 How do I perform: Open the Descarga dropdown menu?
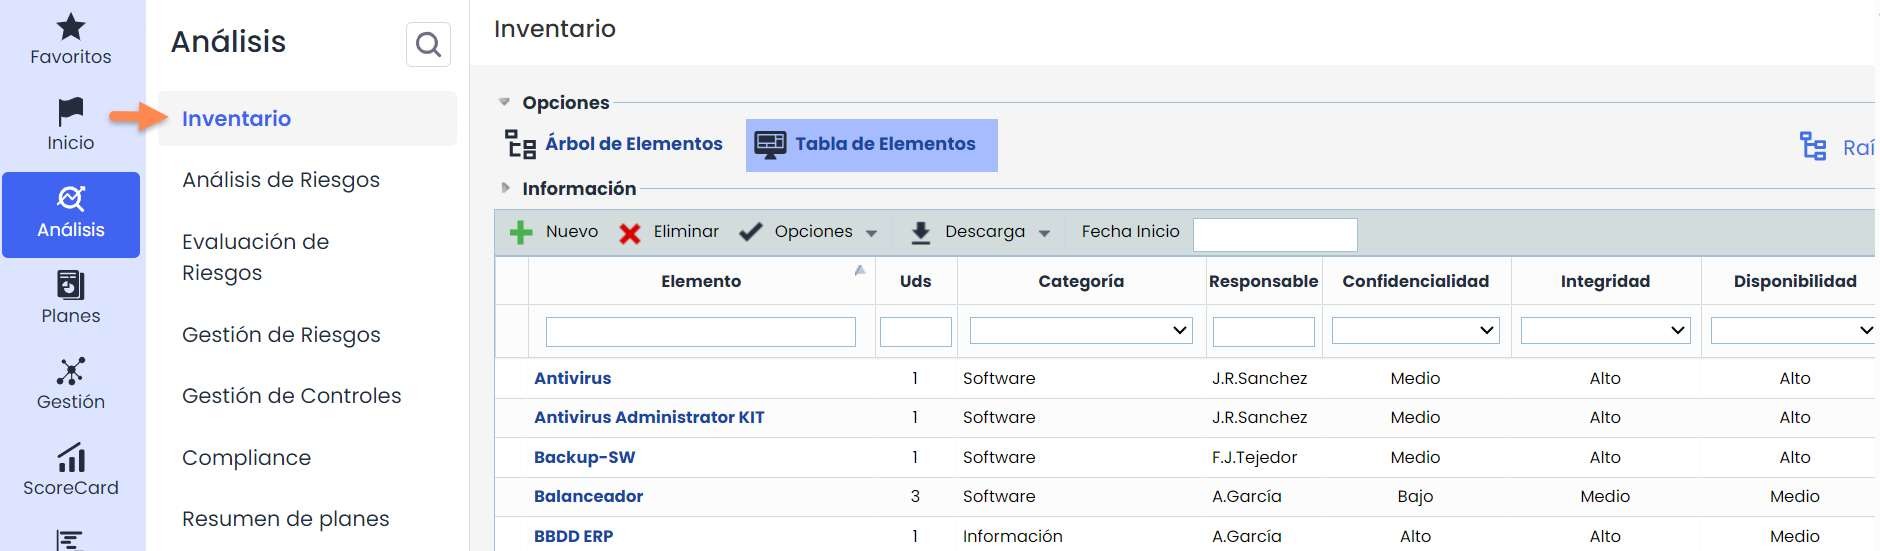[x=983, y=232]
